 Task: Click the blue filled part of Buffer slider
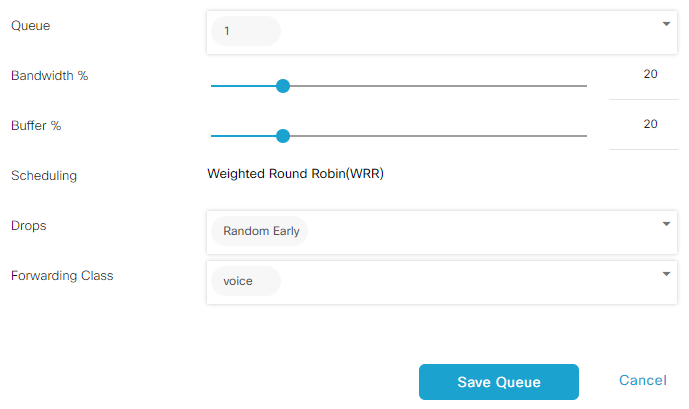[244, 136]
